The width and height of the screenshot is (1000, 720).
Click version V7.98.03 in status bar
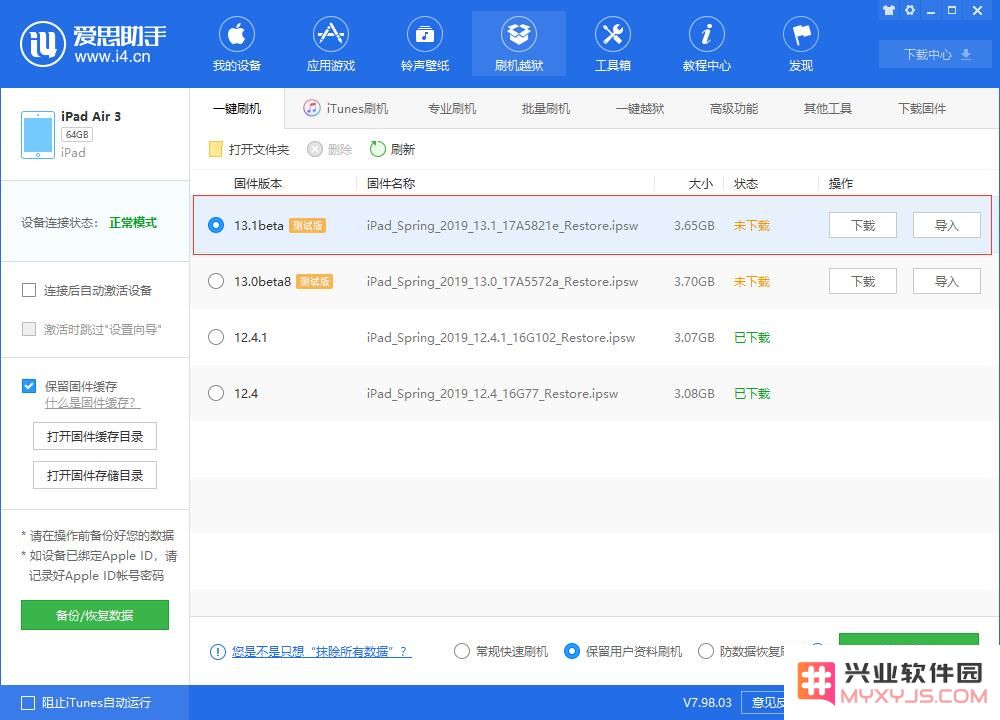[x=707, y=703]
